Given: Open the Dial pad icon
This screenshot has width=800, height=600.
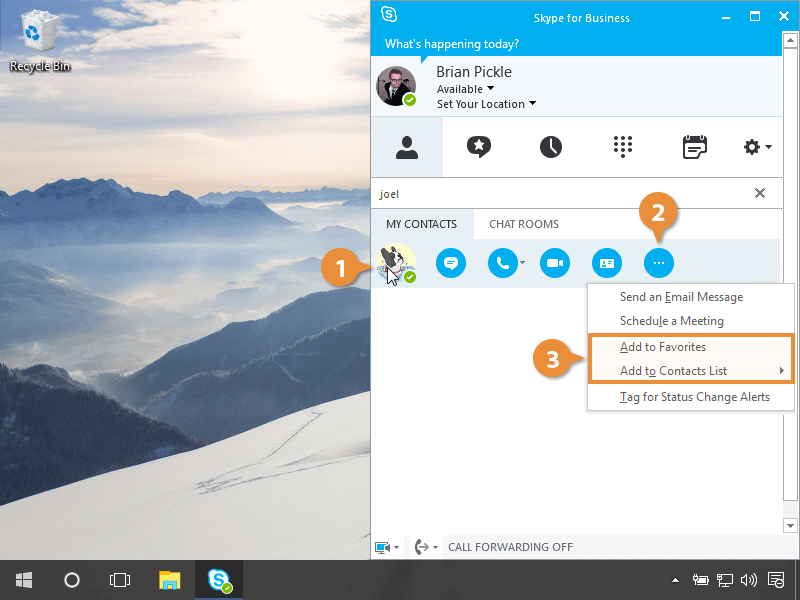Looking at the screenshot, I should tap(623, 148).
